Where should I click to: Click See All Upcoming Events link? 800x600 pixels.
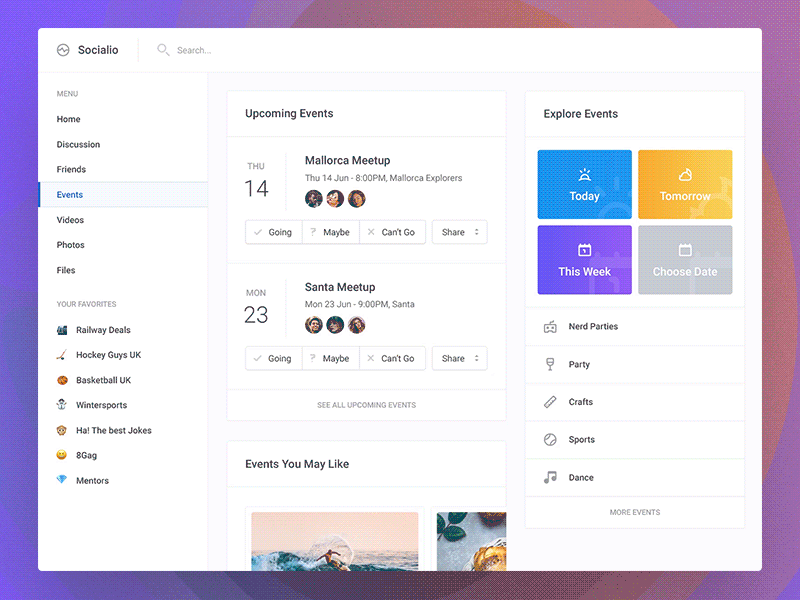(366, 405)
